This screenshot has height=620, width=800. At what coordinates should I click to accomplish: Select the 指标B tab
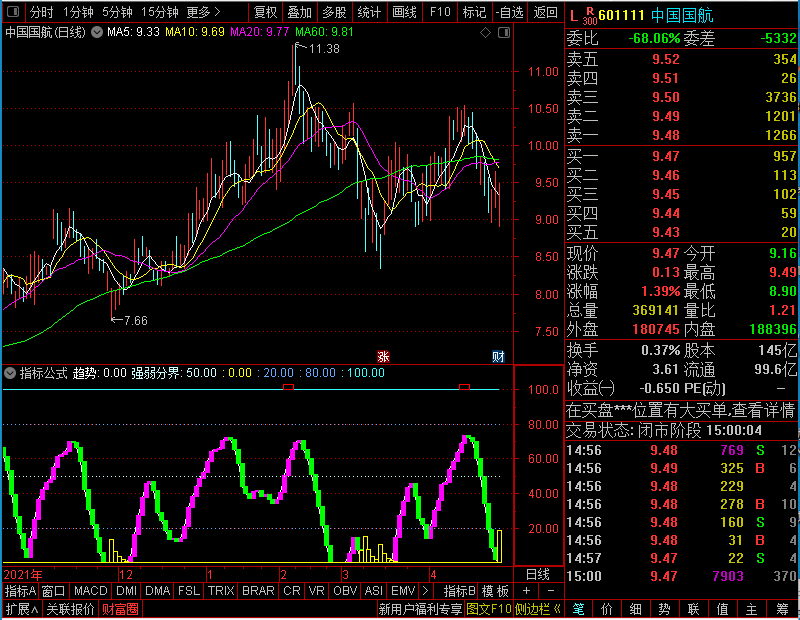(460, 591)
